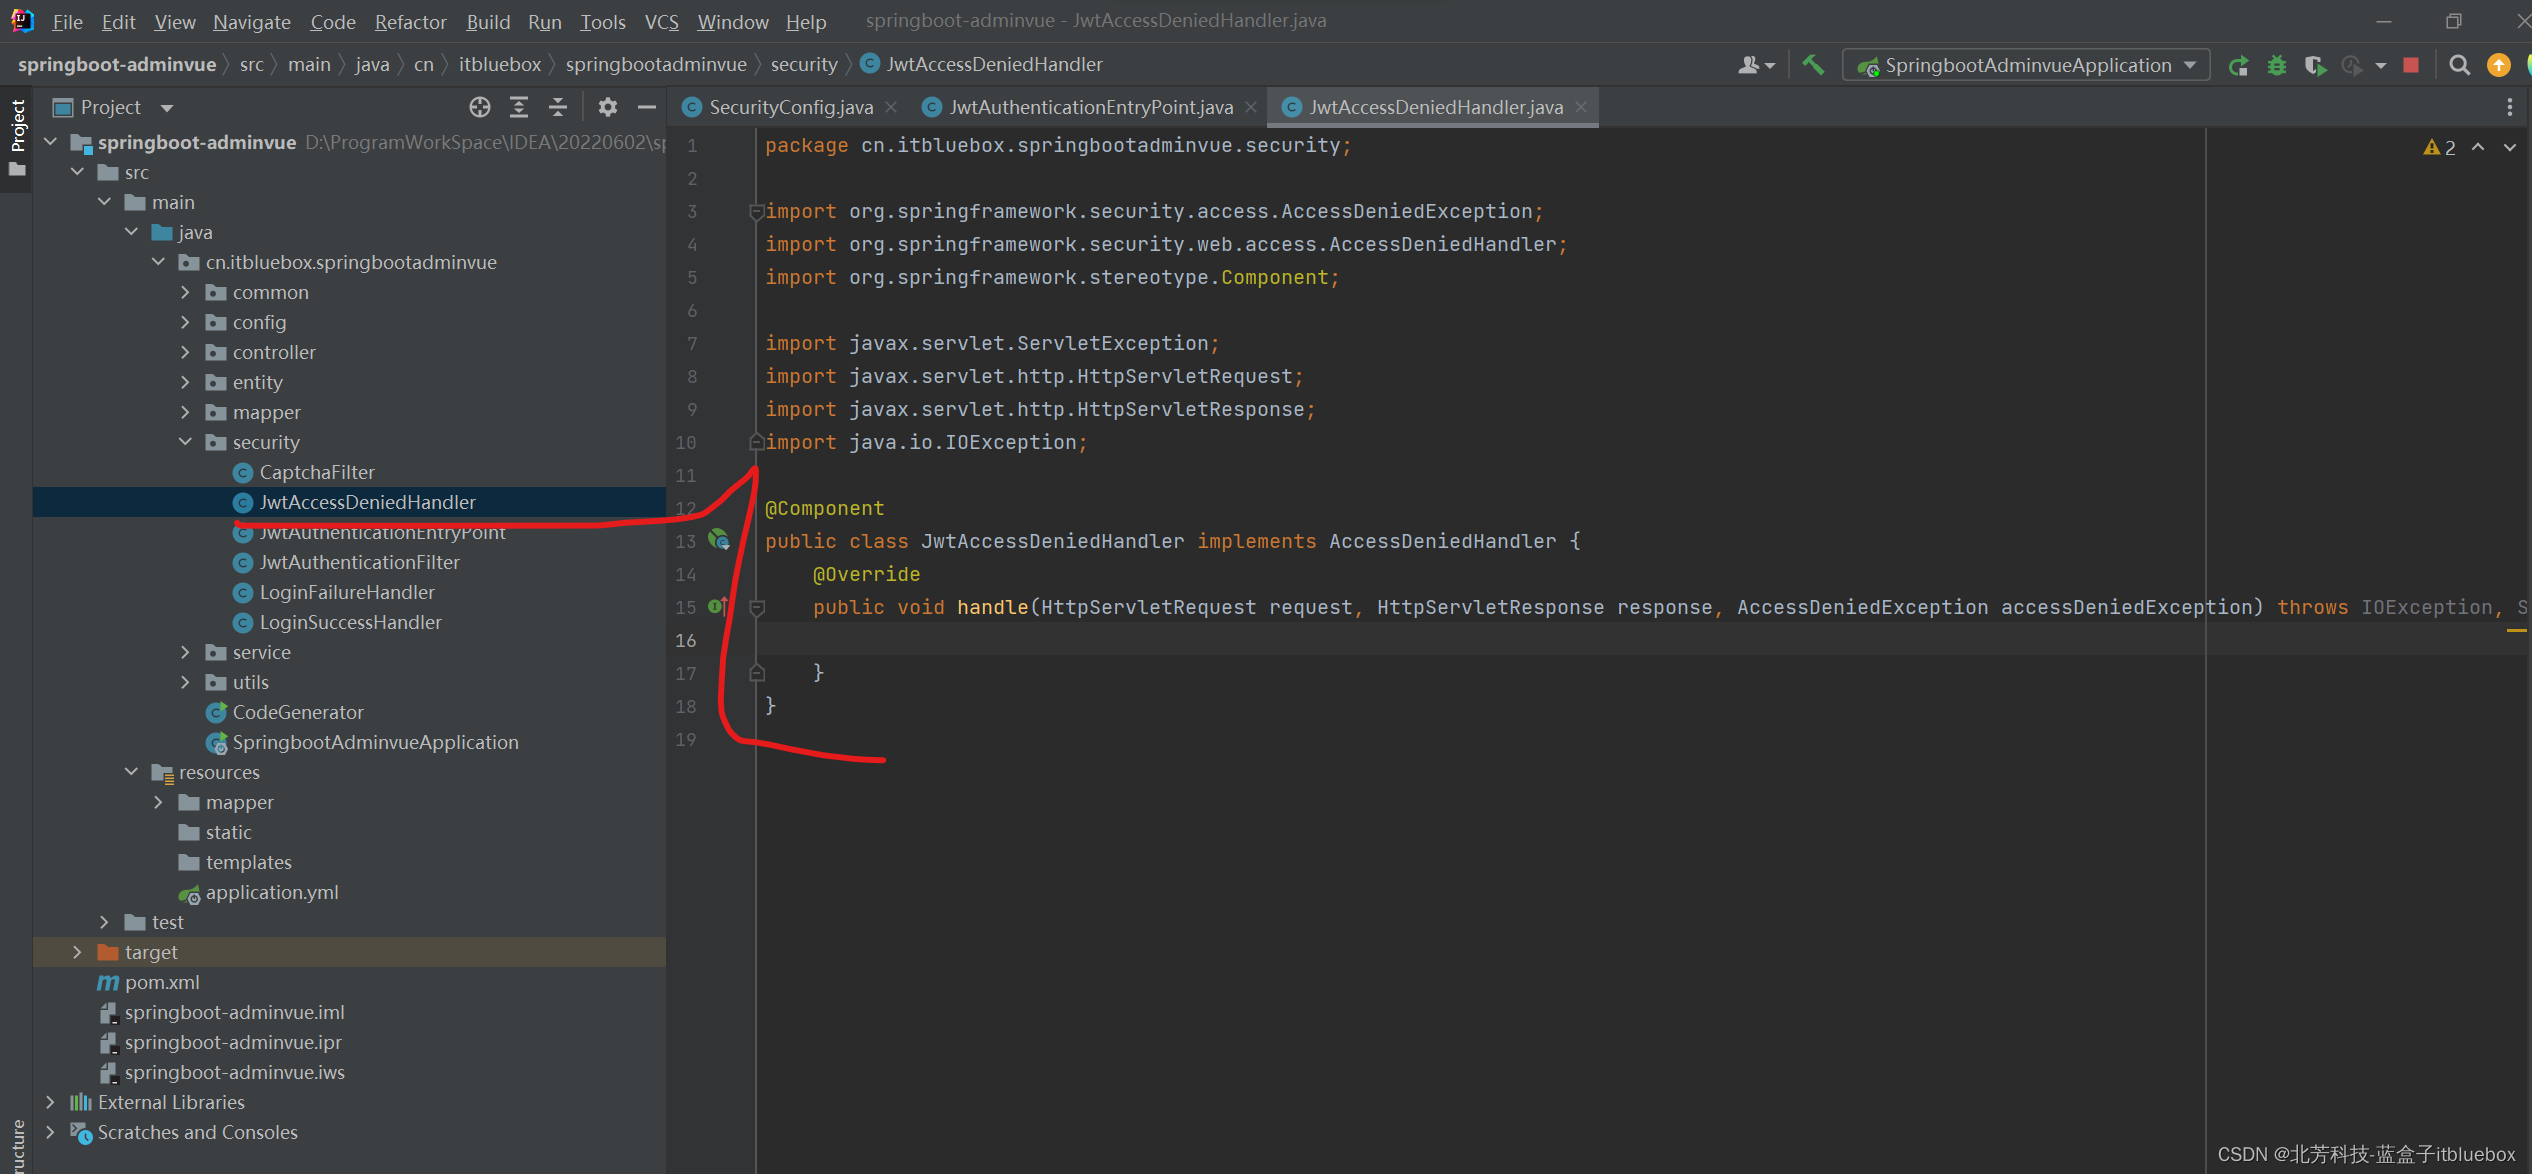2532x1174 pixels.
Task: Open LoginSuccessHandler in project tree
Action: (x=350, y=622)
